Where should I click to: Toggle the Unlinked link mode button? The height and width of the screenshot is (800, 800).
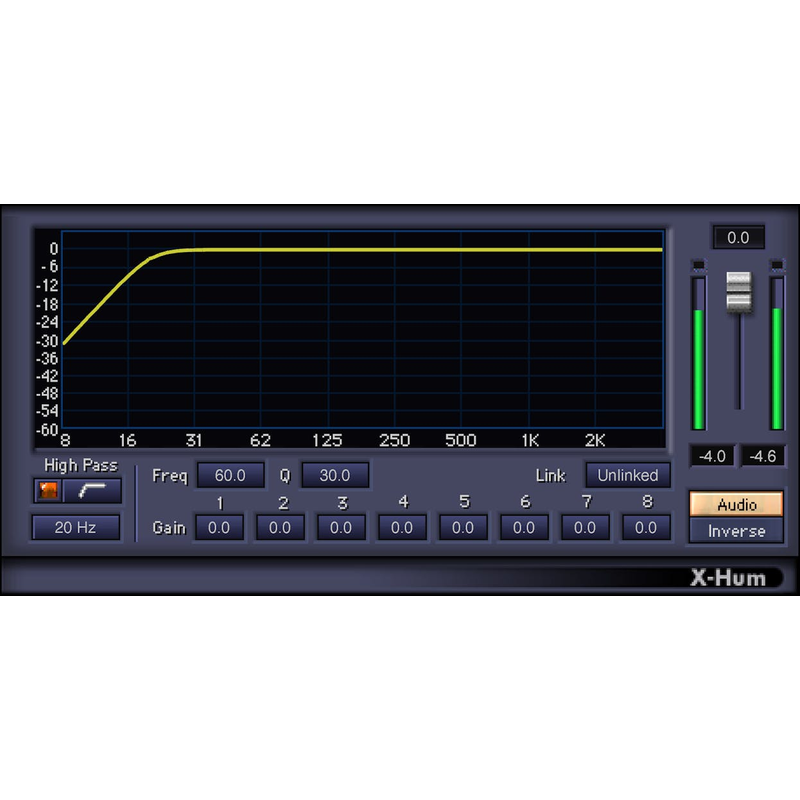click(x=628, y=476)
